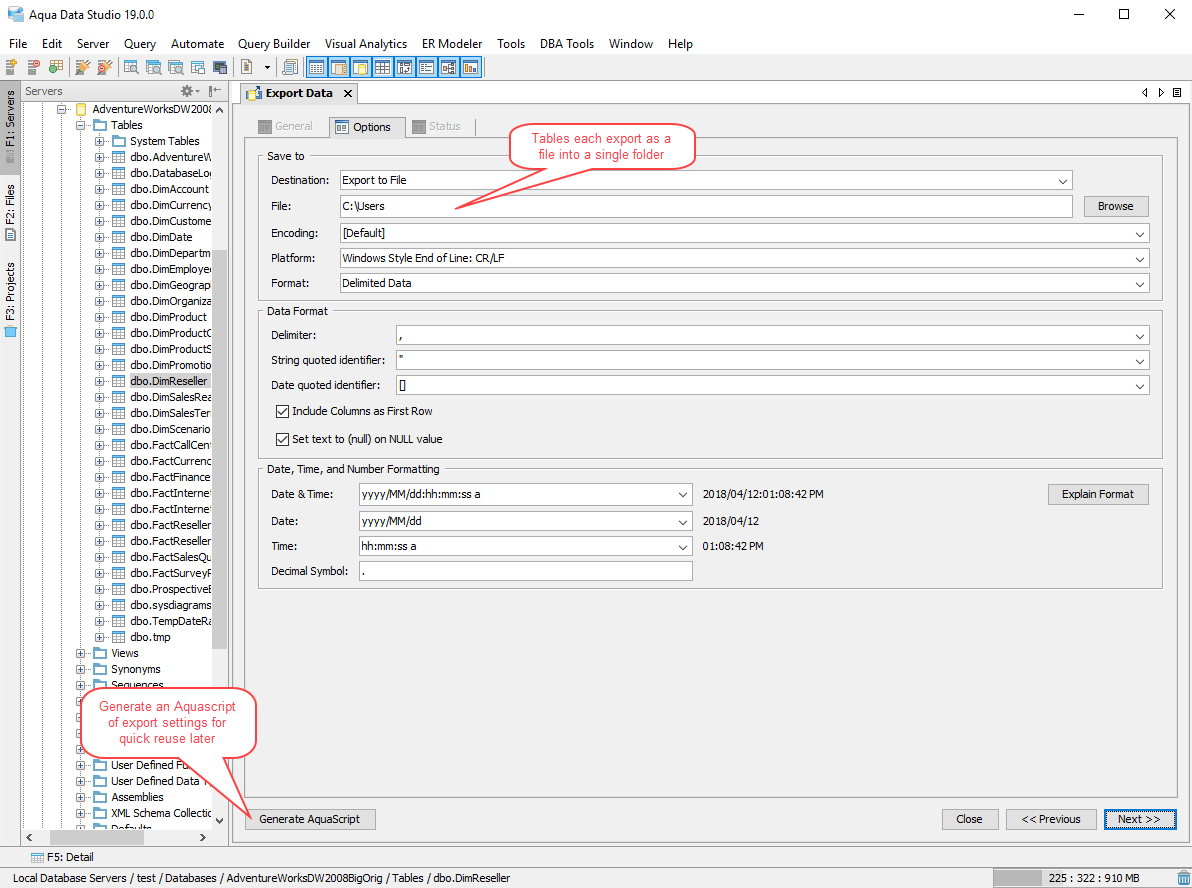
Task: Open the ER Modeler menu
Action: pyautogui.click(x=452, y=43)
